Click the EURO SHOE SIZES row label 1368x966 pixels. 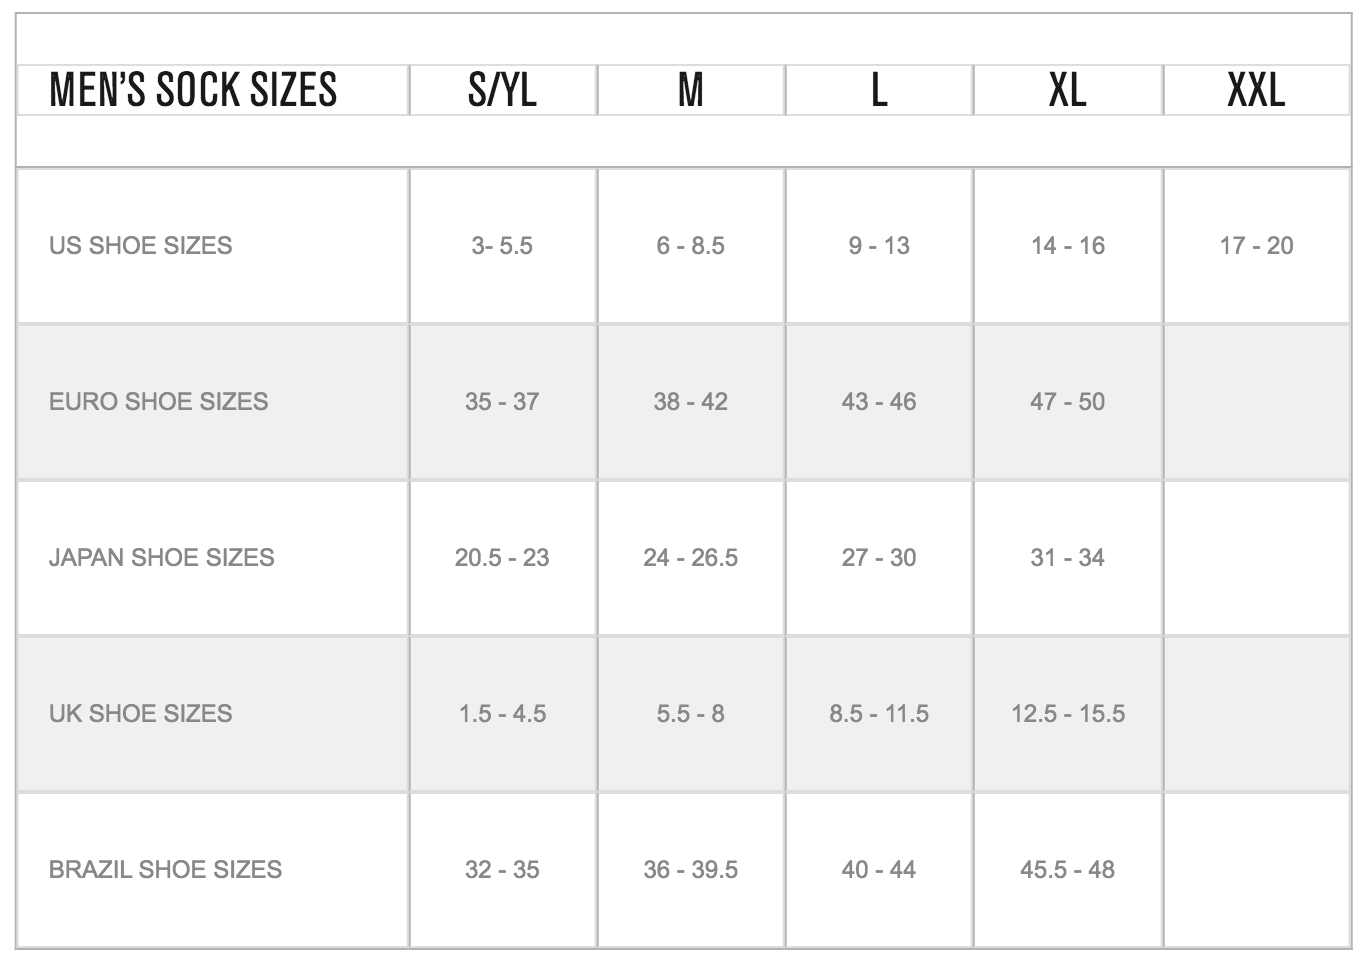158,402
